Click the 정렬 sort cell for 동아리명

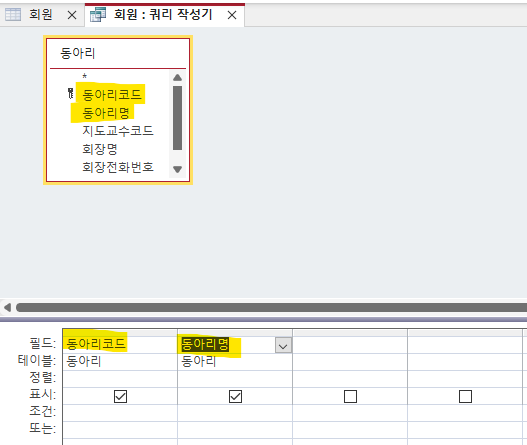[235, 379]
